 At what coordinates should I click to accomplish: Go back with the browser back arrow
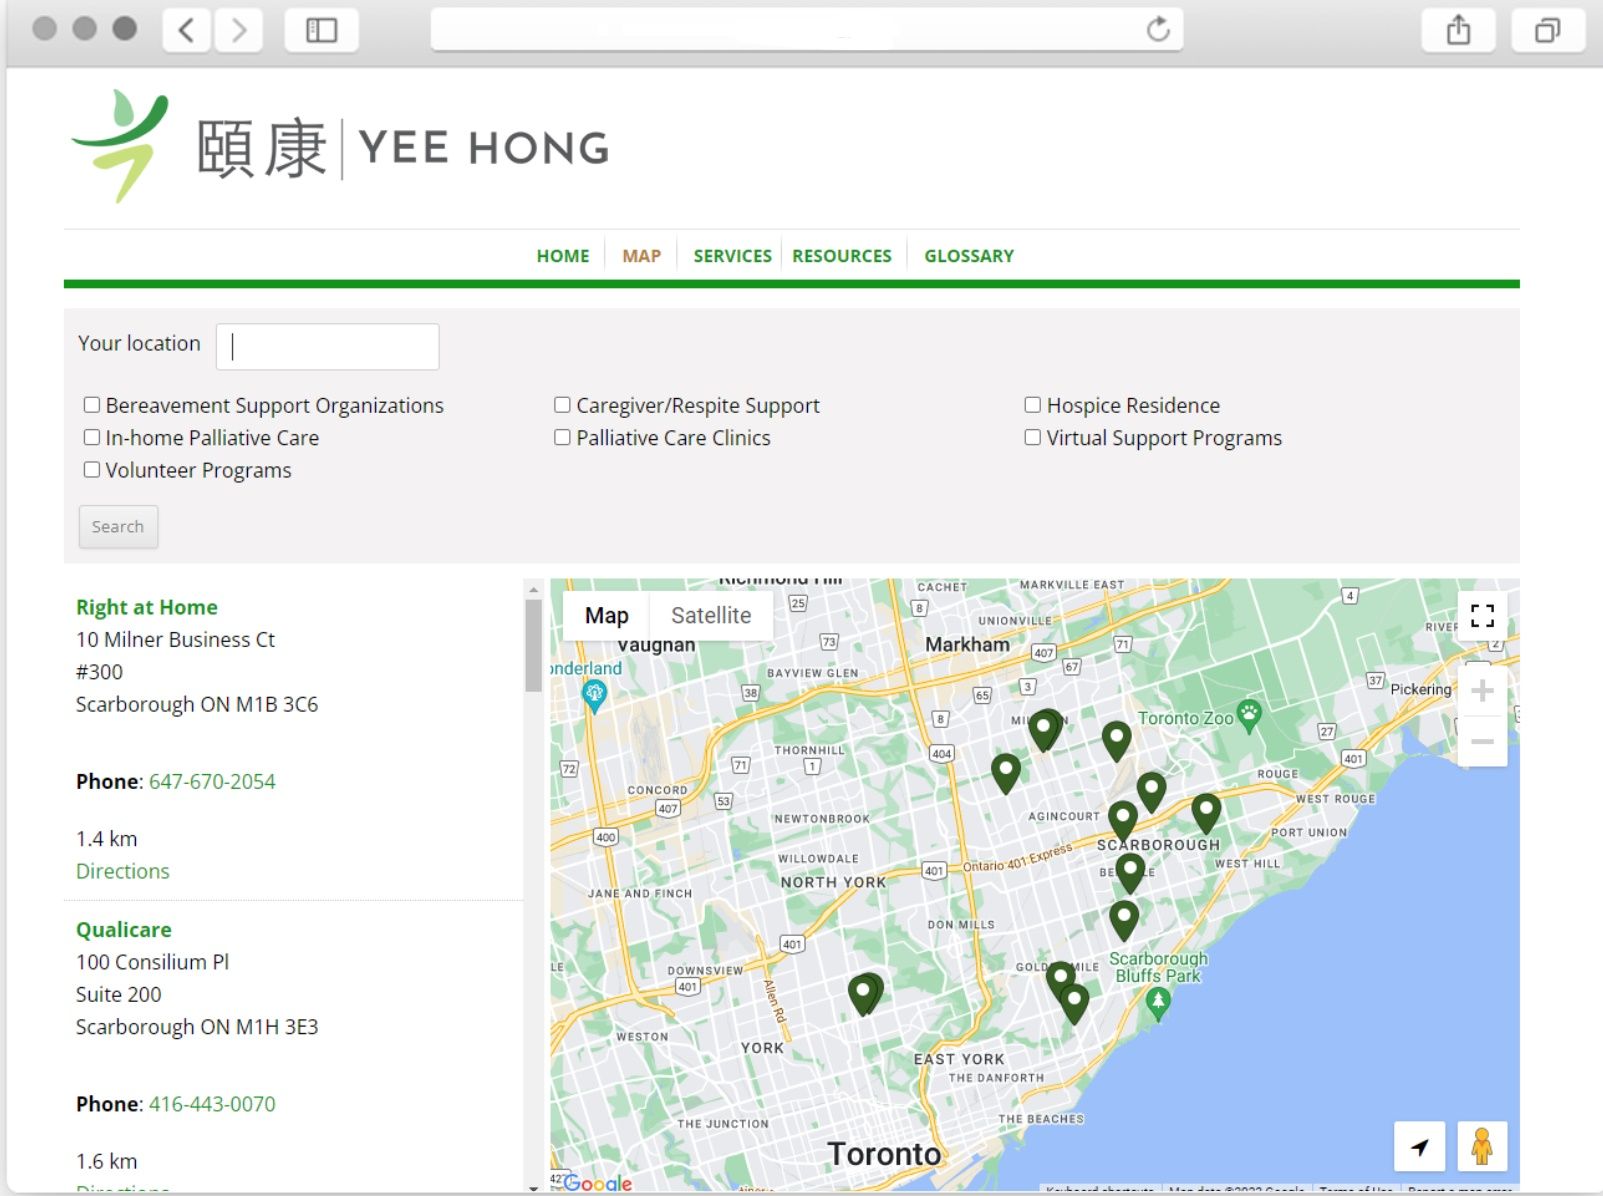(187, 30)
